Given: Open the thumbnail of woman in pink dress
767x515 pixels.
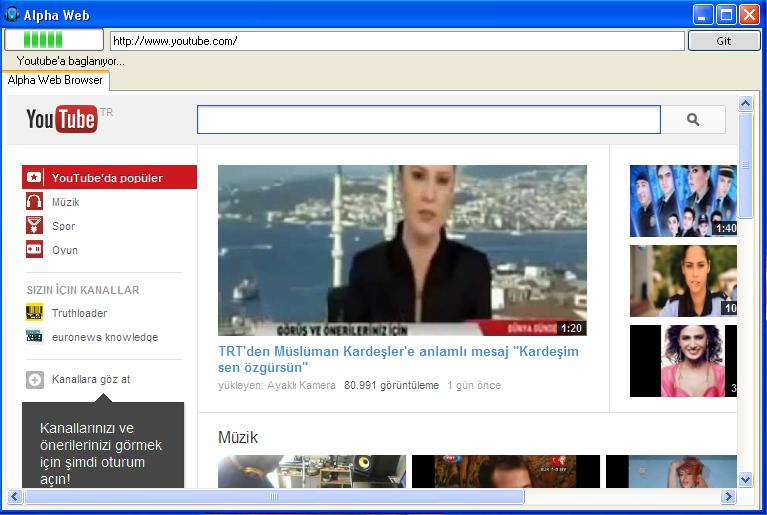Looking at the screenshot, I should 683,361.
